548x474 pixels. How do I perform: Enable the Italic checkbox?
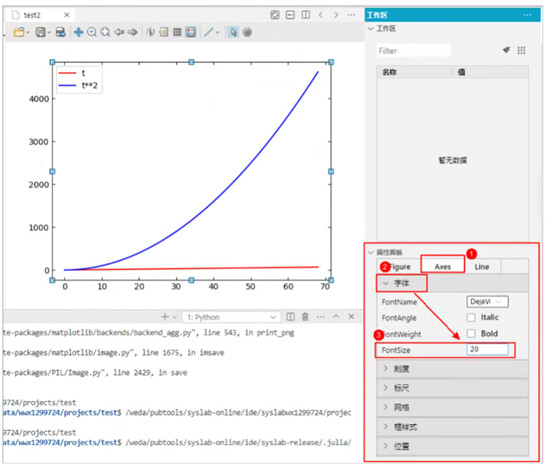pyautogui.click(x=471, y=317)
